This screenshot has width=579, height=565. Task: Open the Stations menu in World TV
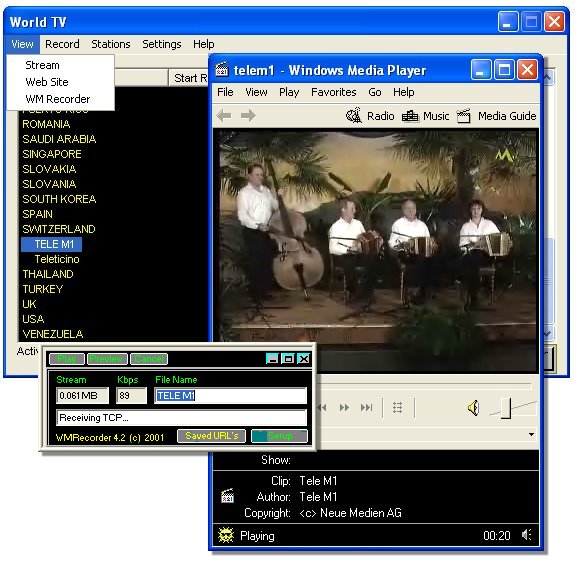coord(111,44)
